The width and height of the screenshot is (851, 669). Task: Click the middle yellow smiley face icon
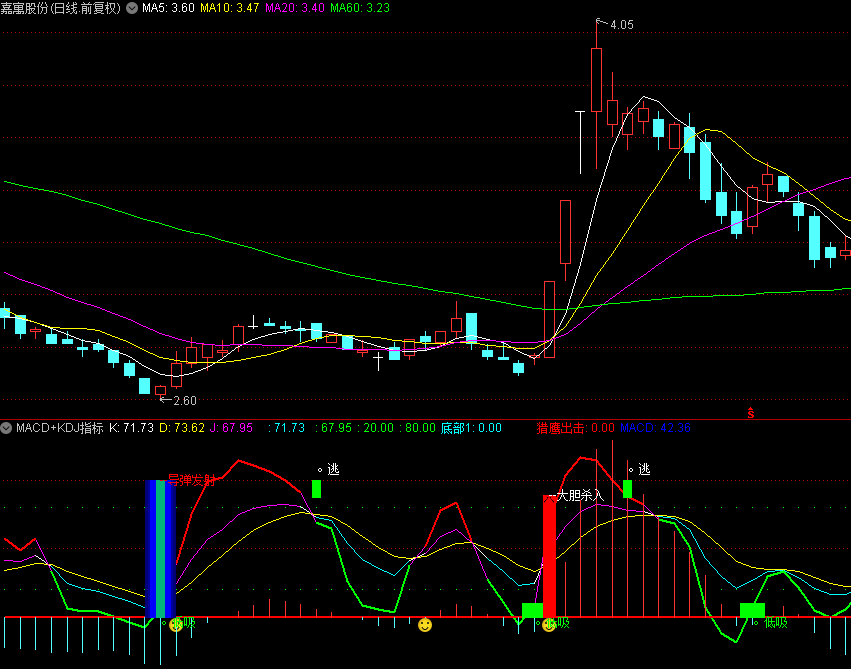pos(425,625)
